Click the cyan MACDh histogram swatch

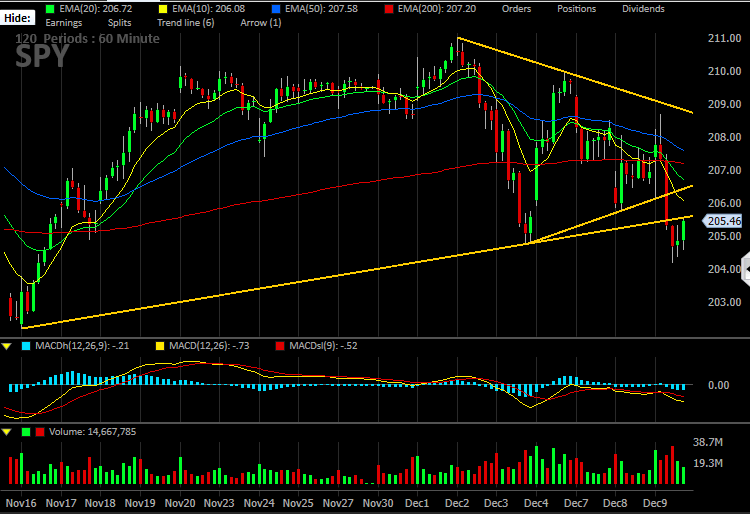tap(26, 346)
